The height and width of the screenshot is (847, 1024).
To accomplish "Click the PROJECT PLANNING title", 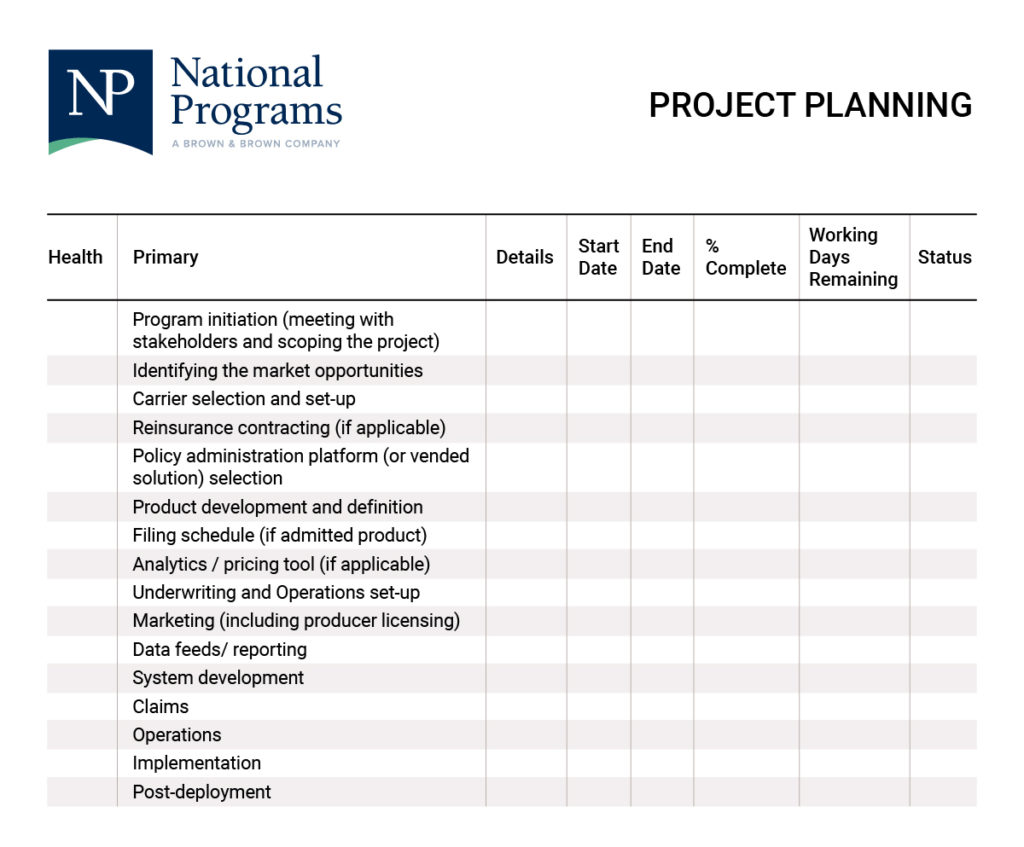I will [x=810, y=105].
